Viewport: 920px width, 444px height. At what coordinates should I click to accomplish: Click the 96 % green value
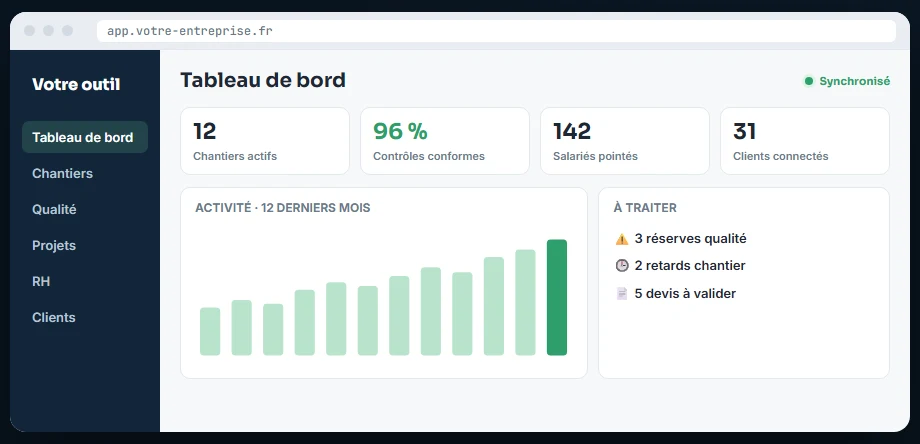tap(401, 131)
